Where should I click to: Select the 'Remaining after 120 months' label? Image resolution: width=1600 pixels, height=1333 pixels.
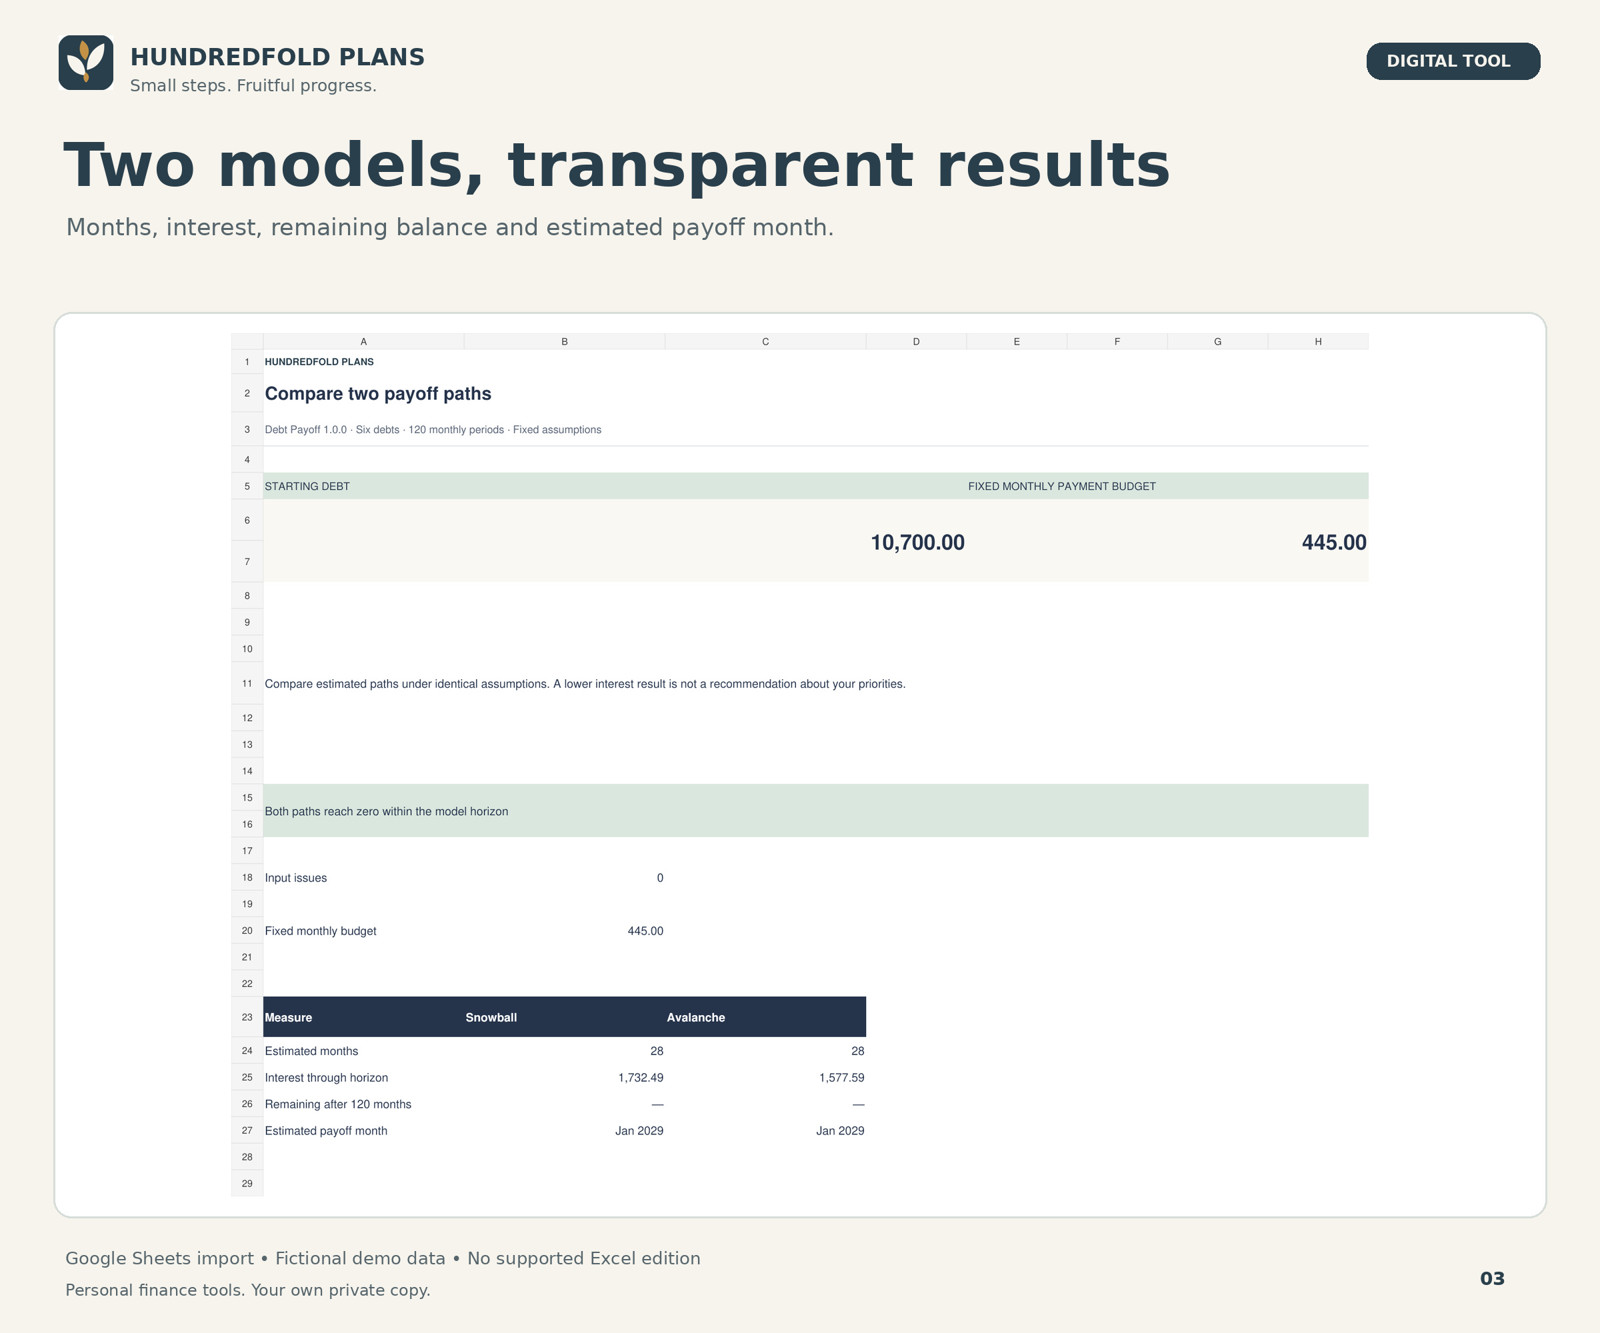[338, 1105]
